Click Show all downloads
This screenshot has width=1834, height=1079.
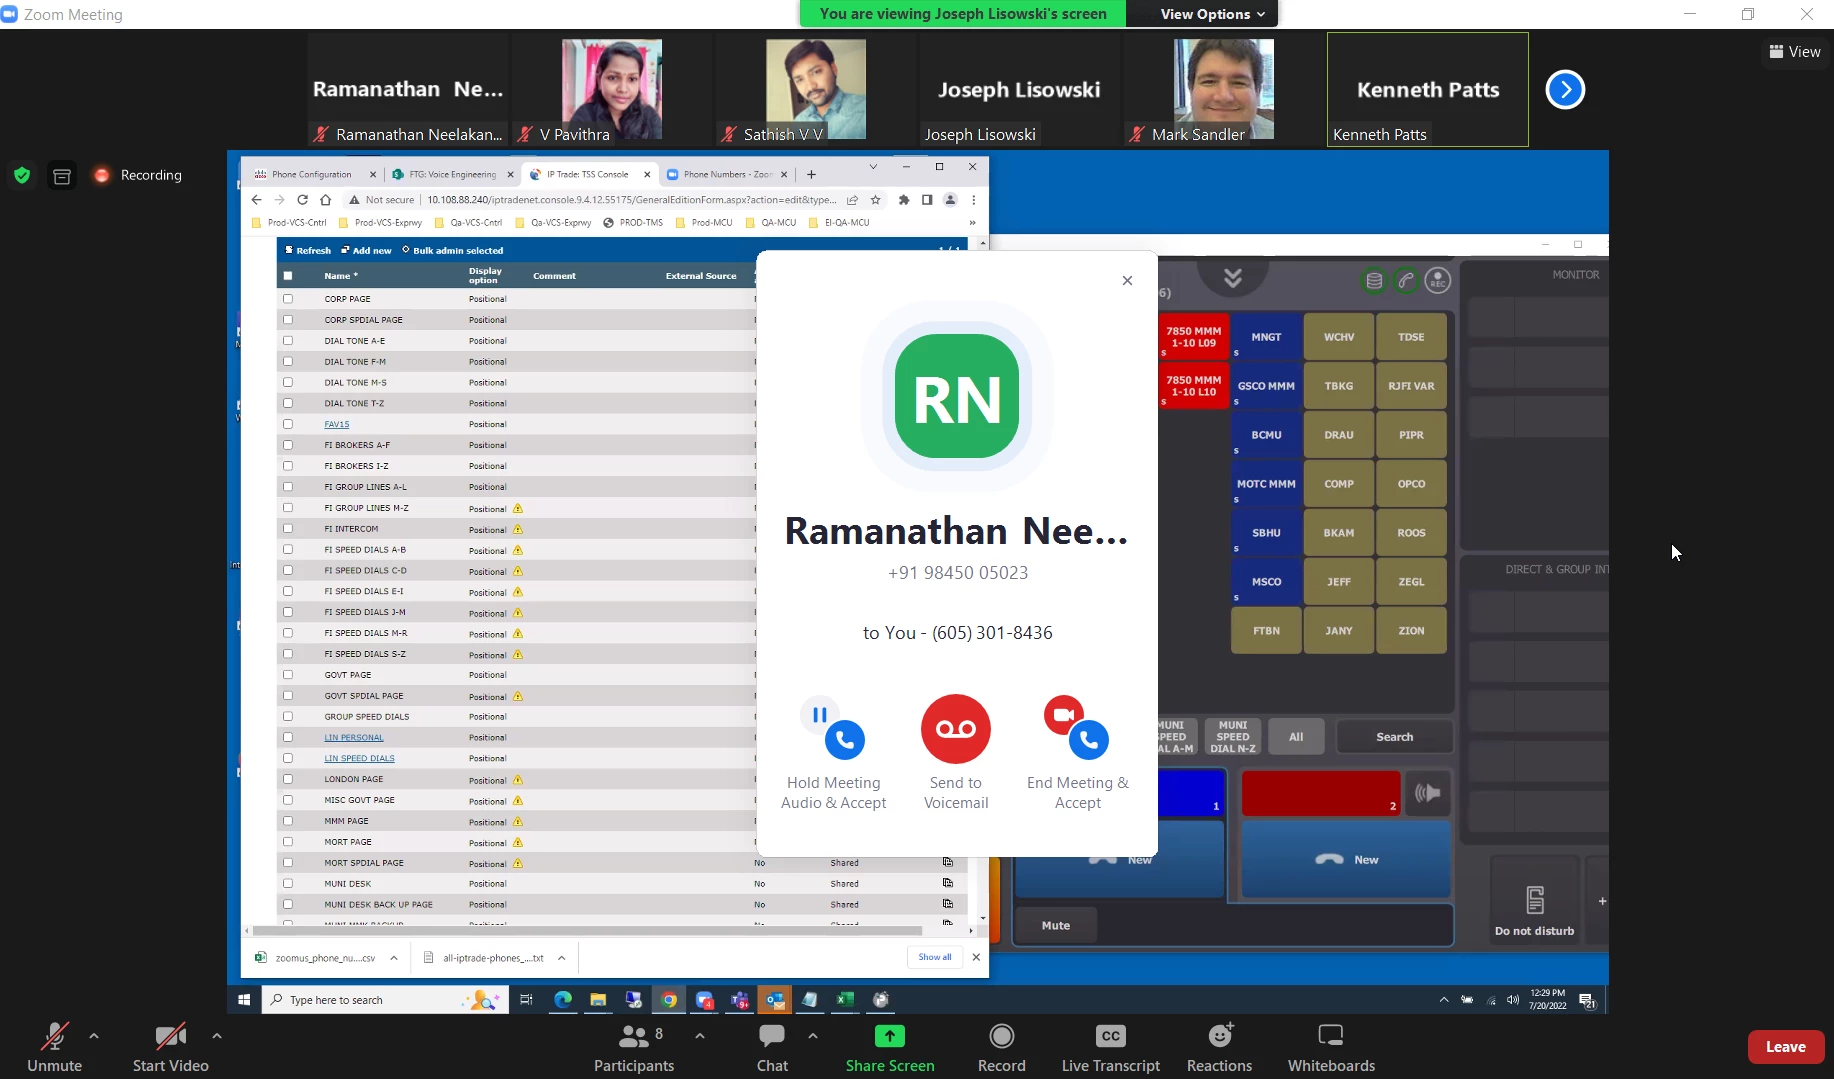point(935,957)
